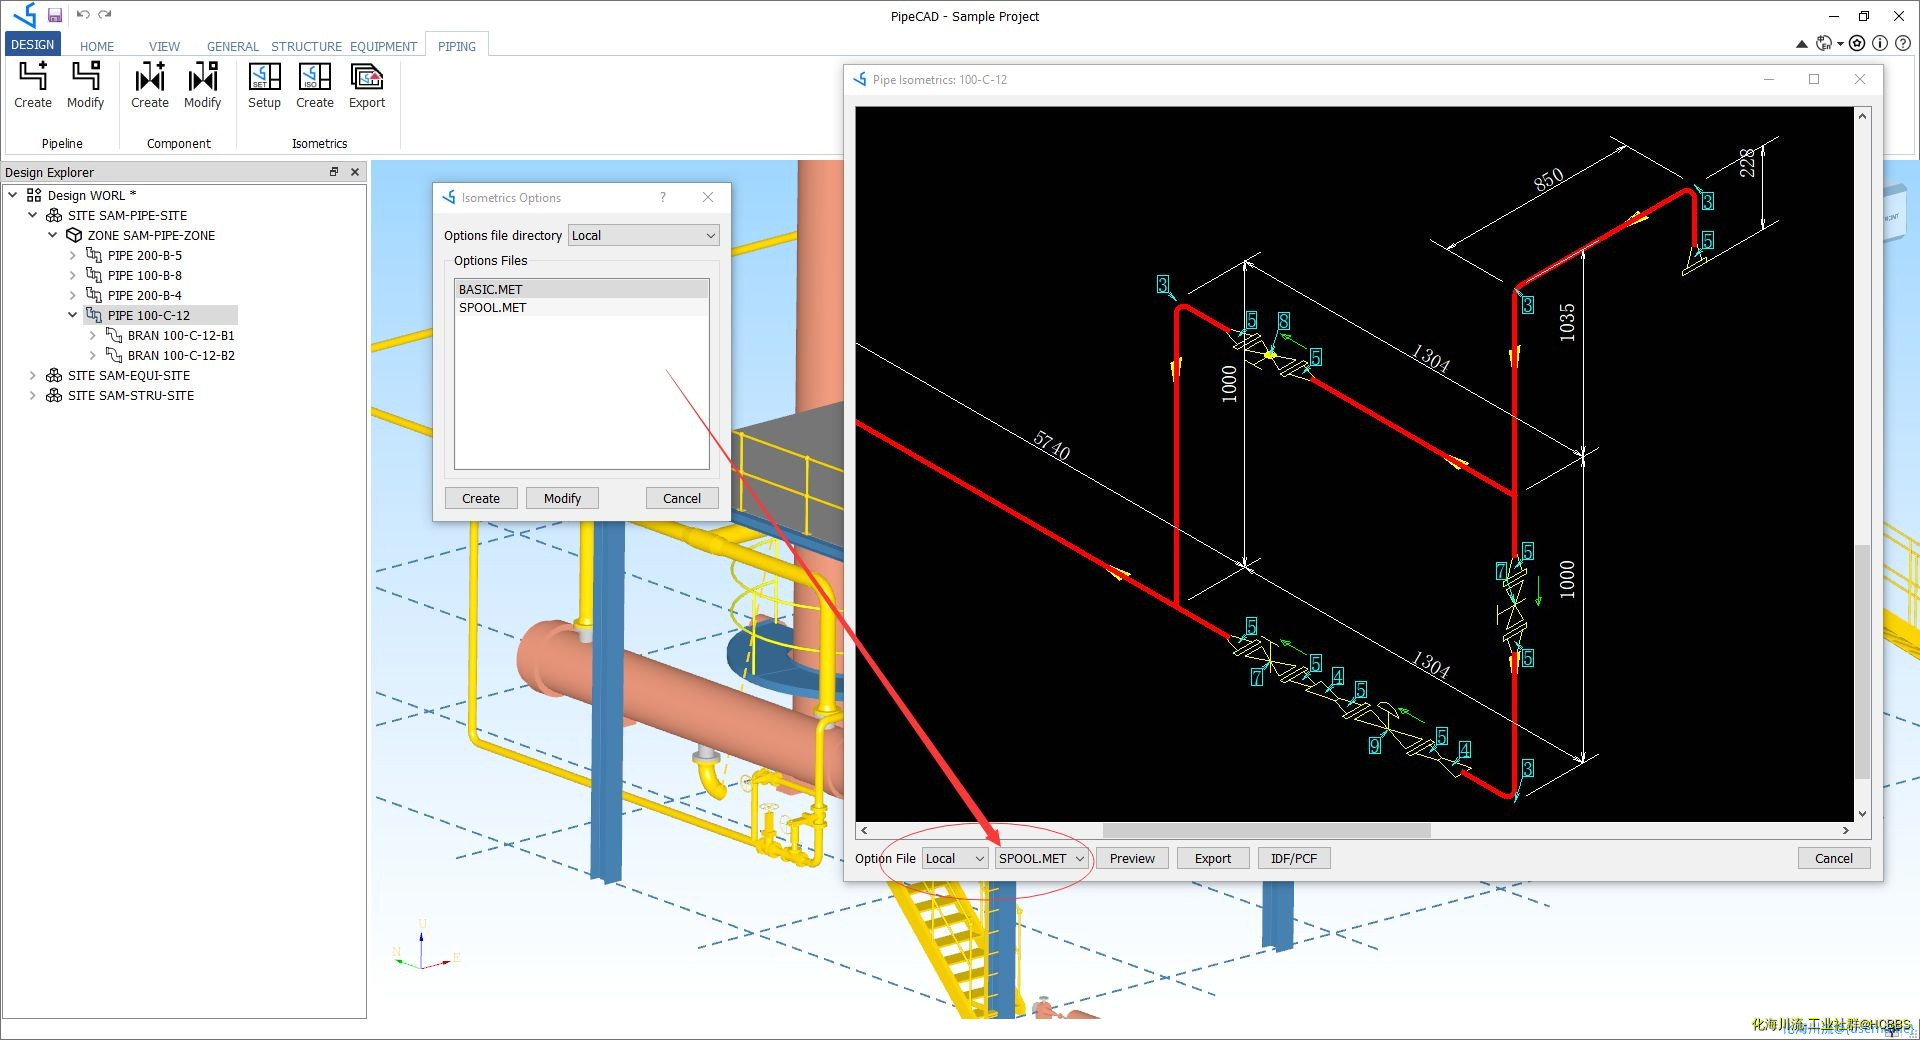
Task: Click the DESIGN tab
Action: pyautogui.click(x=33, y=45)
